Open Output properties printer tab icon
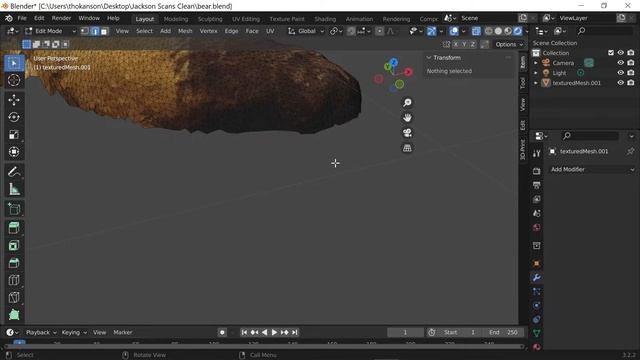 536,185
